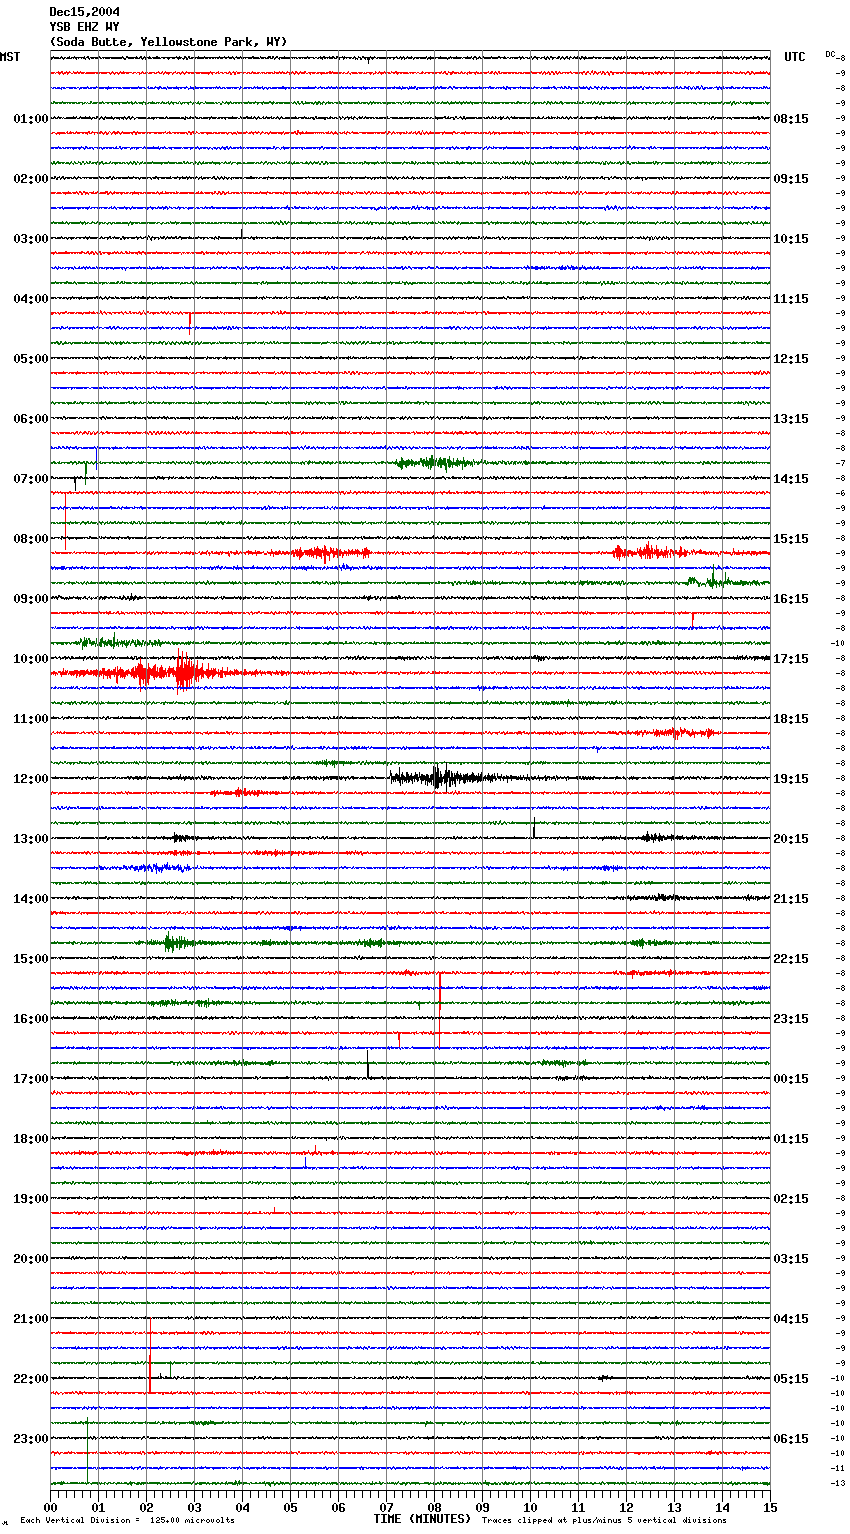This screenshot has width=850, height=1534.
Task: Select the '01:00' MST time label
Action: coord(31,119)
